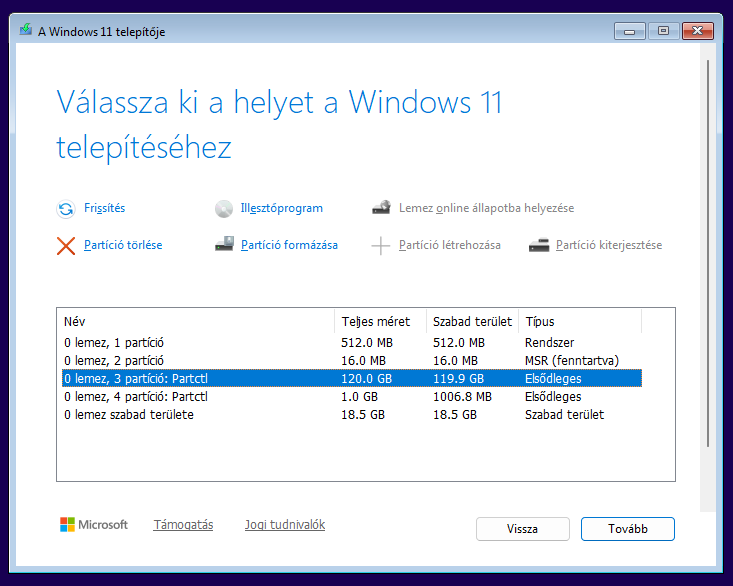Viewport: 733px width, 586px height.
Task: Click Lemez online állapotba helyezése
Action: coord(486,208)
